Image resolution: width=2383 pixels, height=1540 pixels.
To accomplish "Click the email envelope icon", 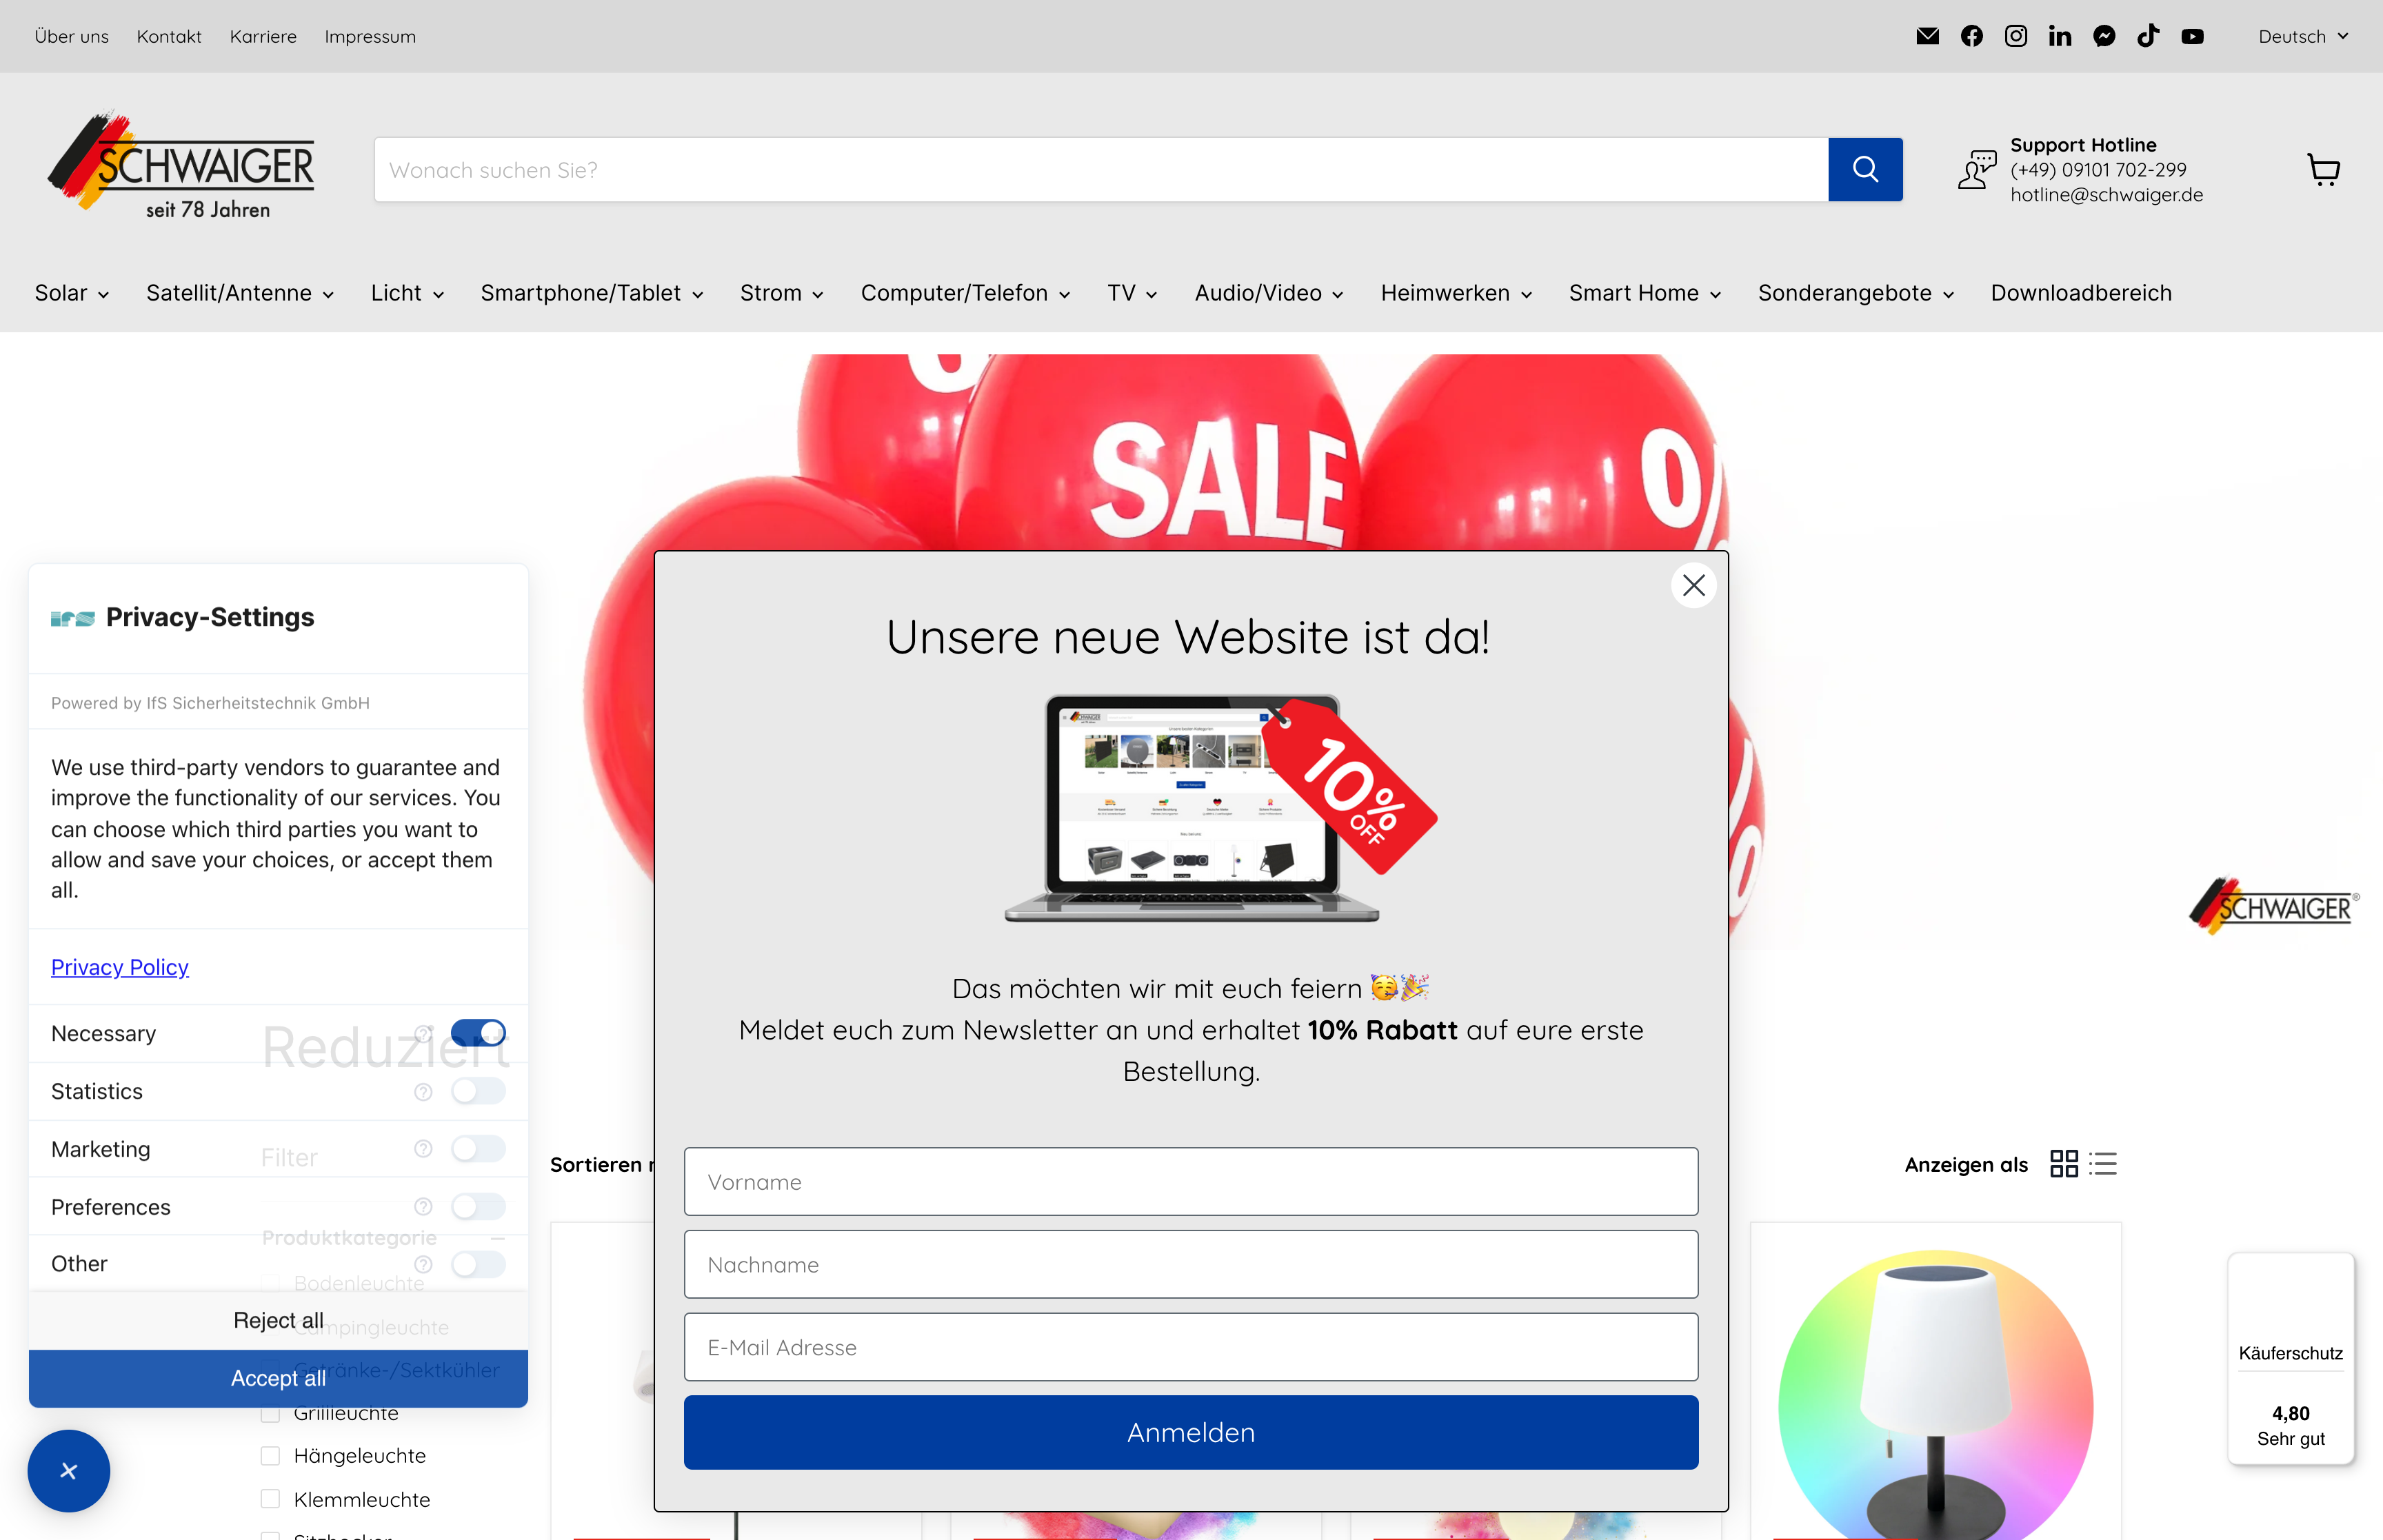I will (1928, 36).
